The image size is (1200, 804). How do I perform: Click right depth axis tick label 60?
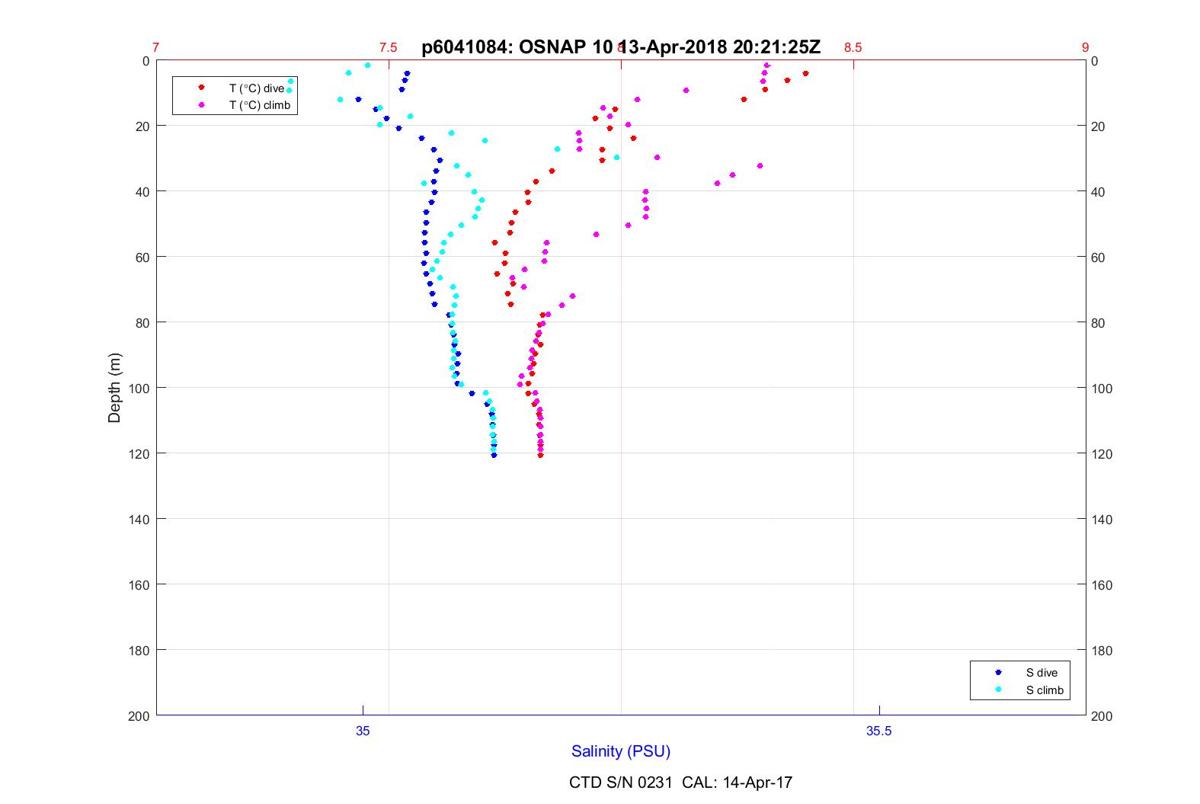click(1099, 257)
